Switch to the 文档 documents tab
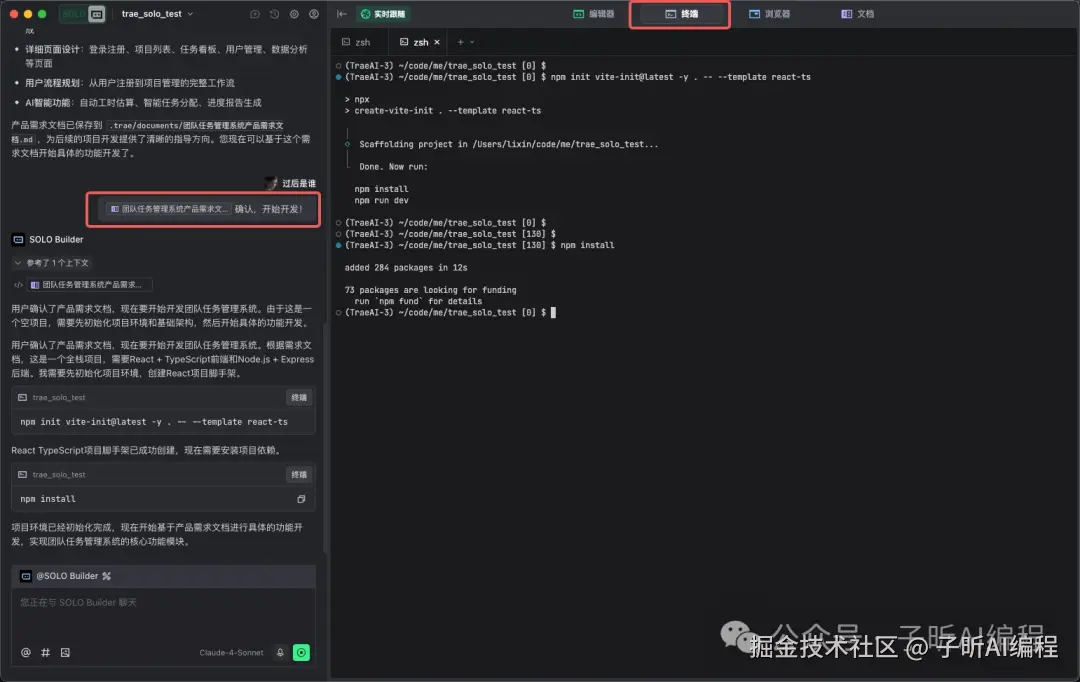Image resolution: width=1080 pixels, height=682 pixels. (858, 14)
